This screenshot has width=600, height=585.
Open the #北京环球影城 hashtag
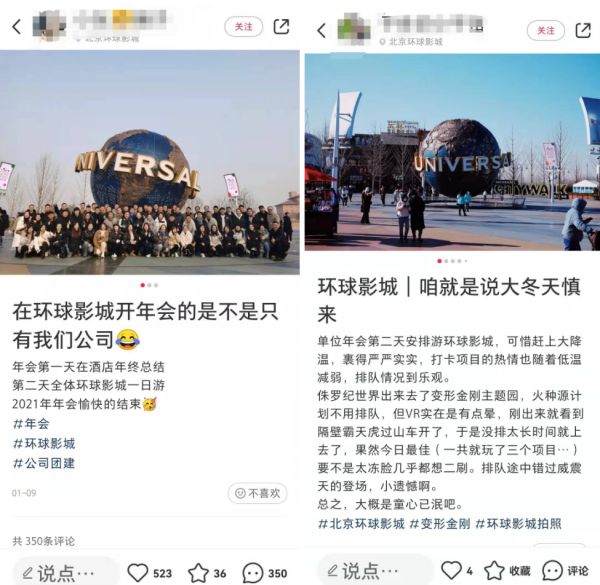point(361,523)
